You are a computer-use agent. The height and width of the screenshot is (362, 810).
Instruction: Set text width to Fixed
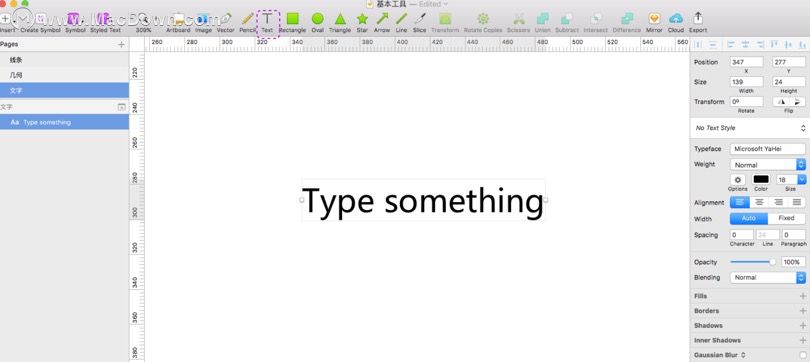[787, 218]
